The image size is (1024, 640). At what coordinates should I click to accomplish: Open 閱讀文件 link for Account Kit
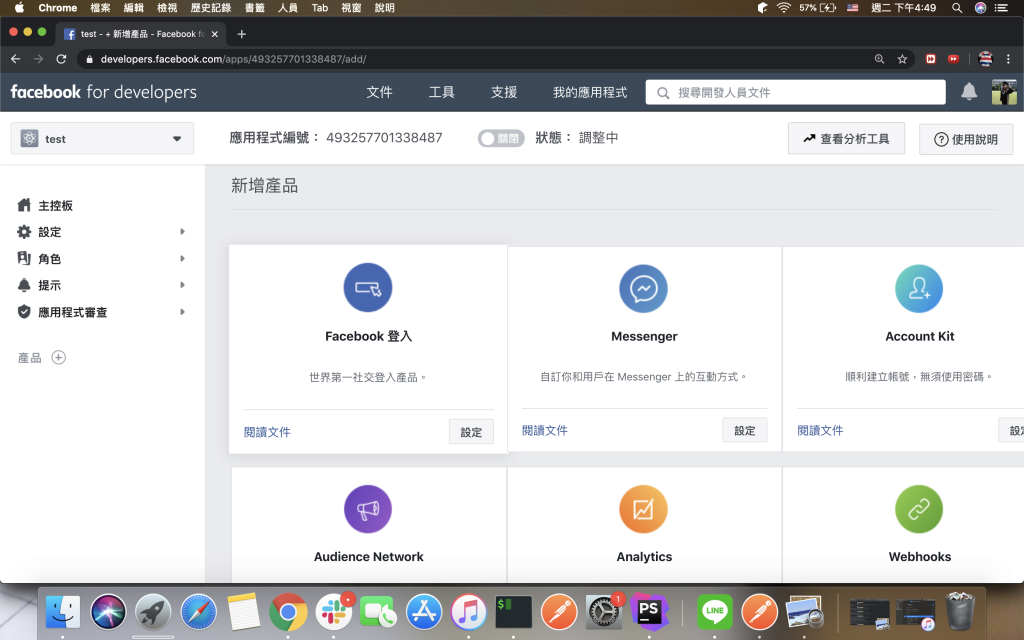pos(820,430)
